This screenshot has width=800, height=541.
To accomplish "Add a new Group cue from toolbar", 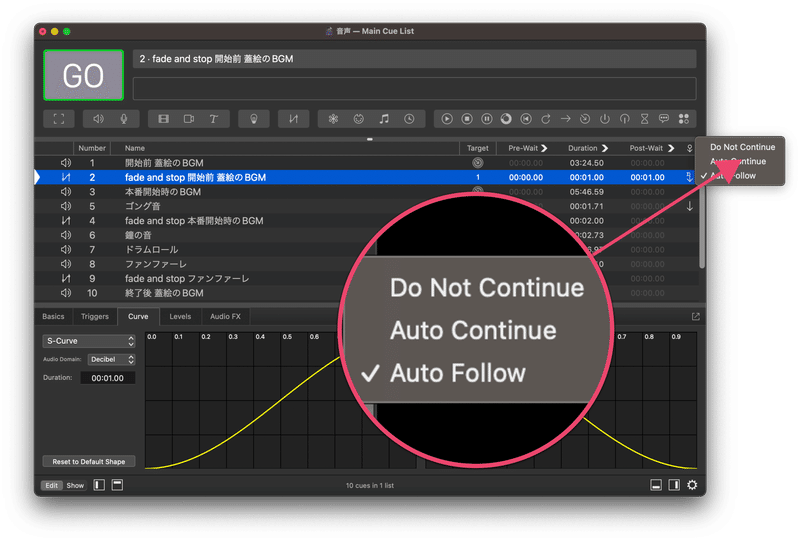I will [x=59, y=119].
